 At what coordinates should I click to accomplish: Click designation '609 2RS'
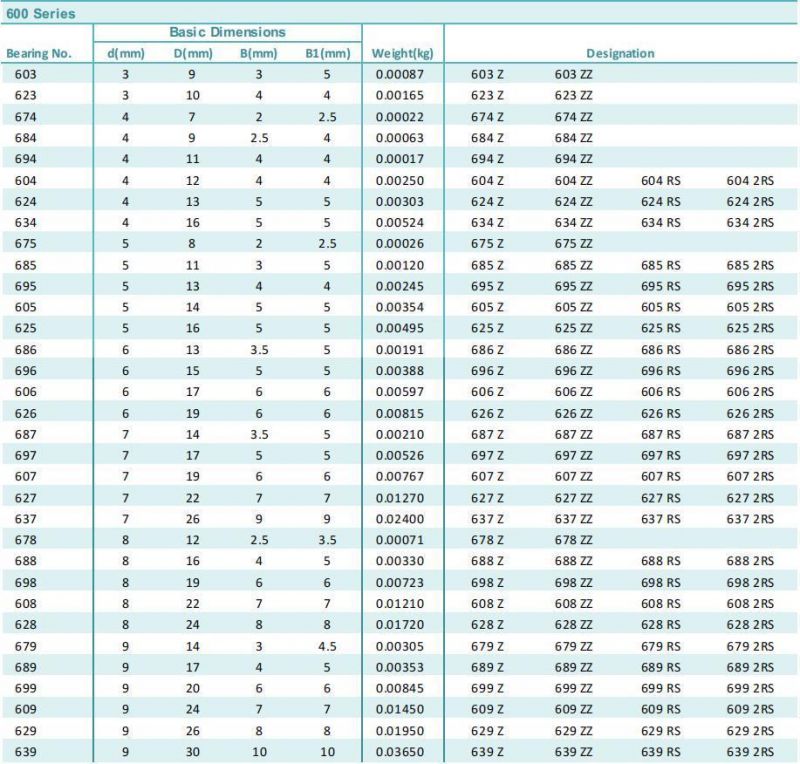750,709
